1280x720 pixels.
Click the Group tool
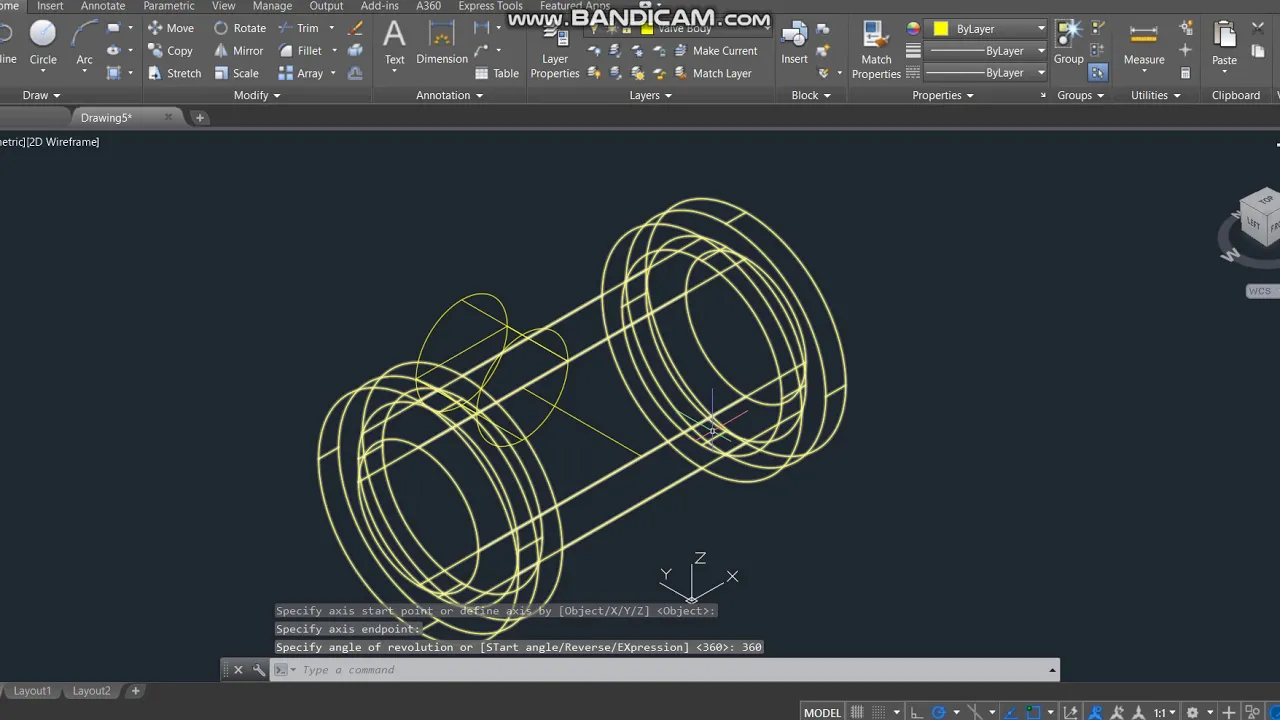[x=1068, y=45]
